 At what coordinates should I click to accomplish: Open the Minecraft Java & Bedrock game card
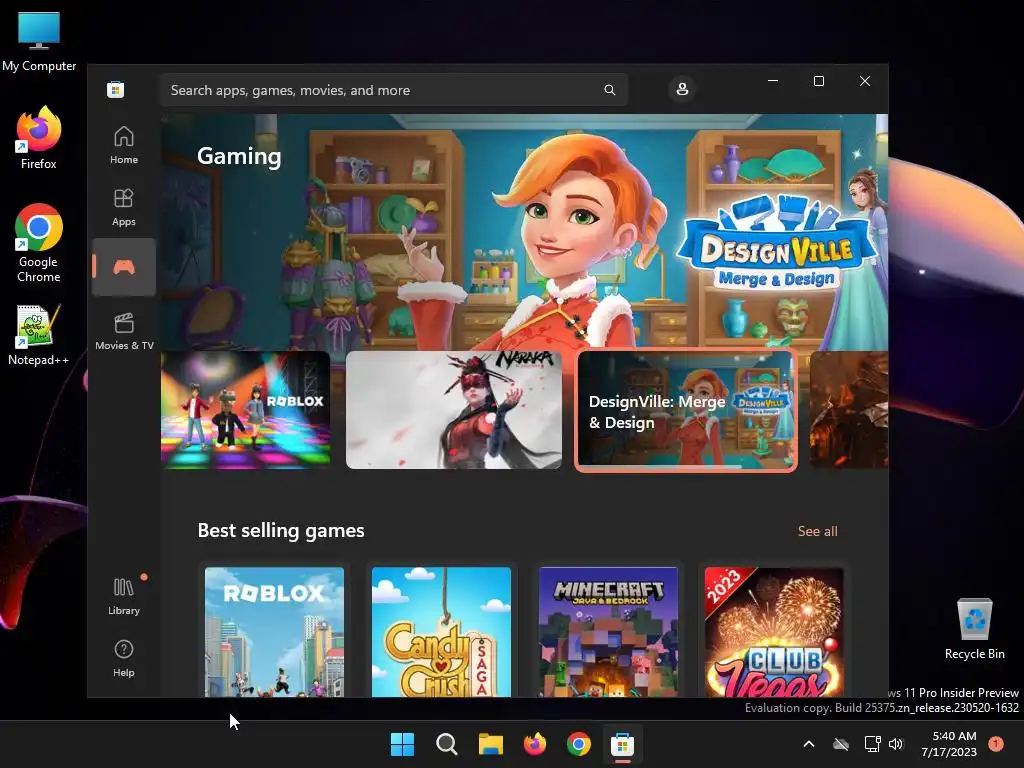click(608, 632)
